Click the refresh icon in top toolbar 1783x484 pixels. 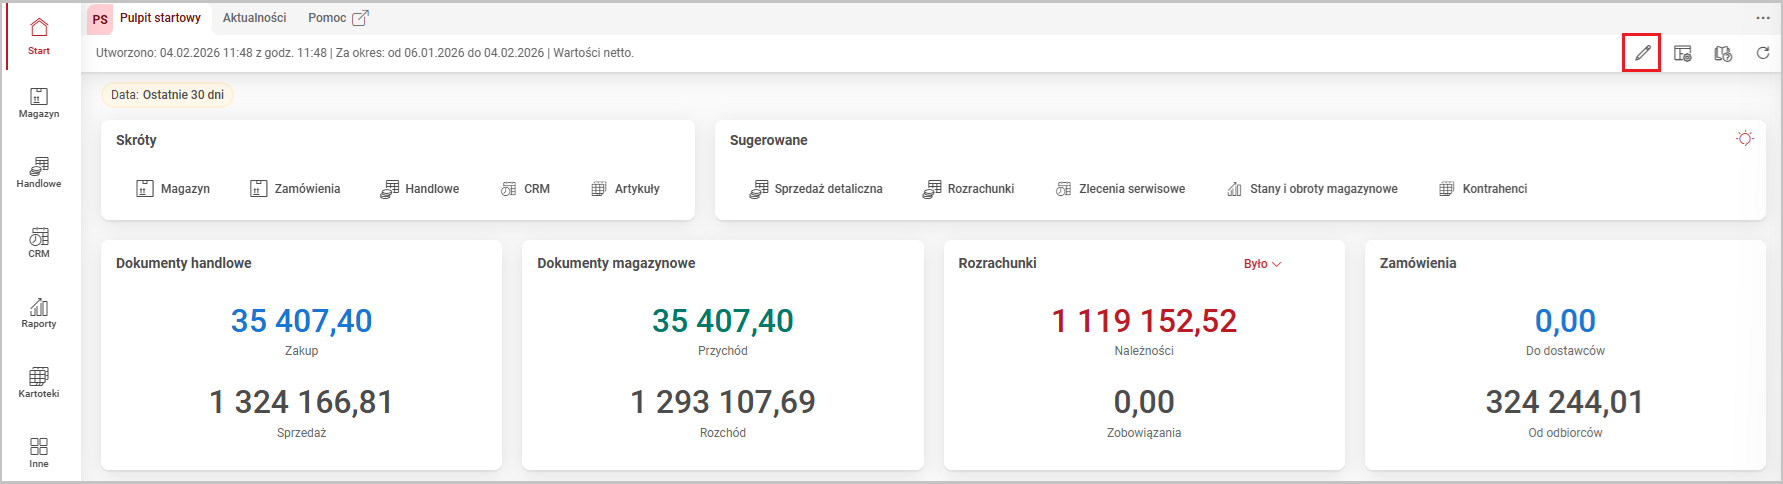click(x=1762, y=53)
